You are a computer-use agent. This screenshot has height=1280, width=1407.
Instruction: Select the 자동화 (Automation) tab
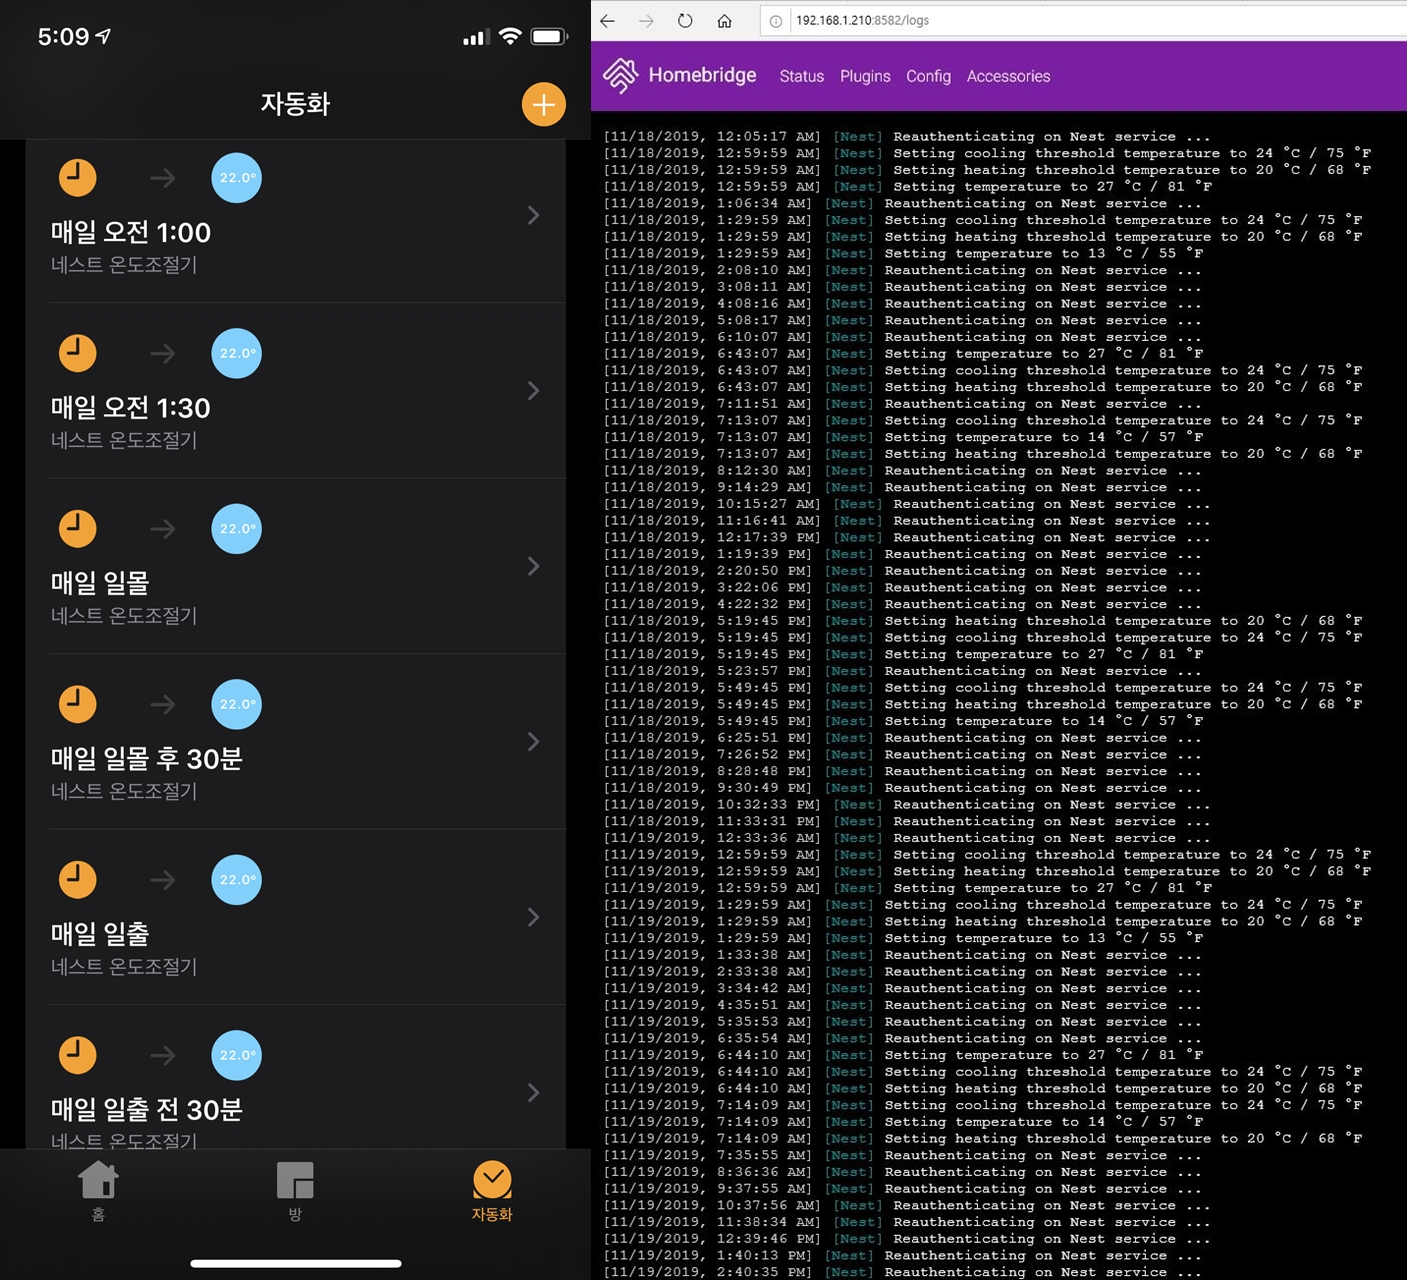(x=492, y=1191)
